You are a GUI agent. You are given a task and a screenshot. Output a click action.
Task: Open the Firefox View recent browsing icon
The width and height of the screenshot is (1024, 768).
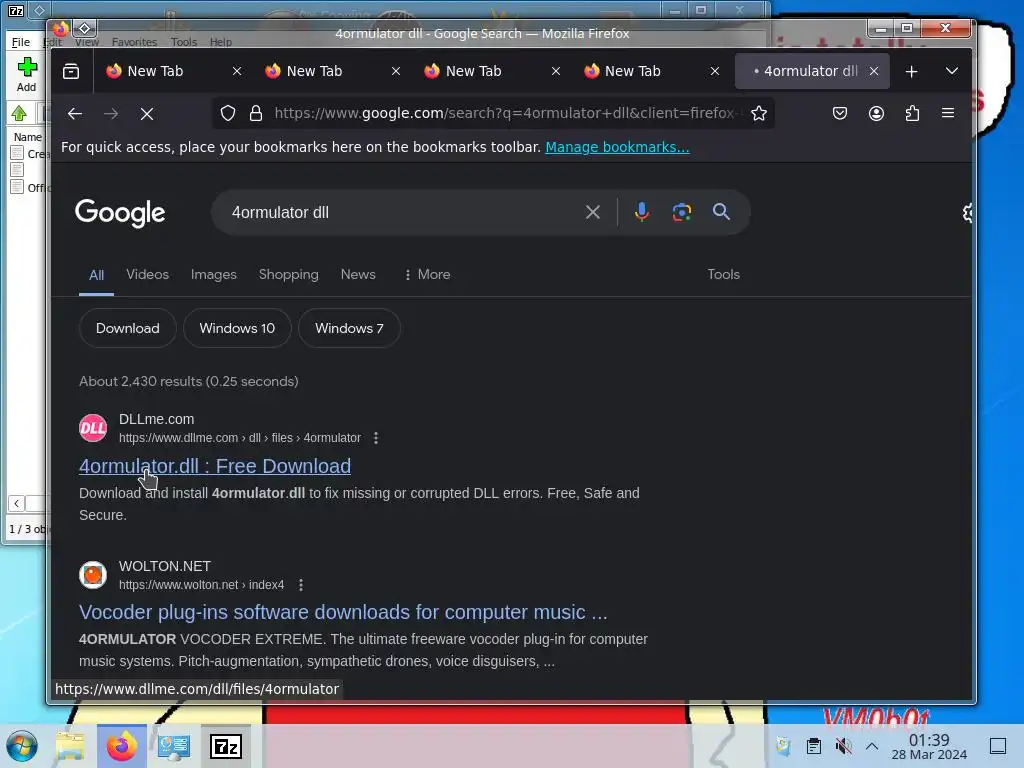coord(71,71)
